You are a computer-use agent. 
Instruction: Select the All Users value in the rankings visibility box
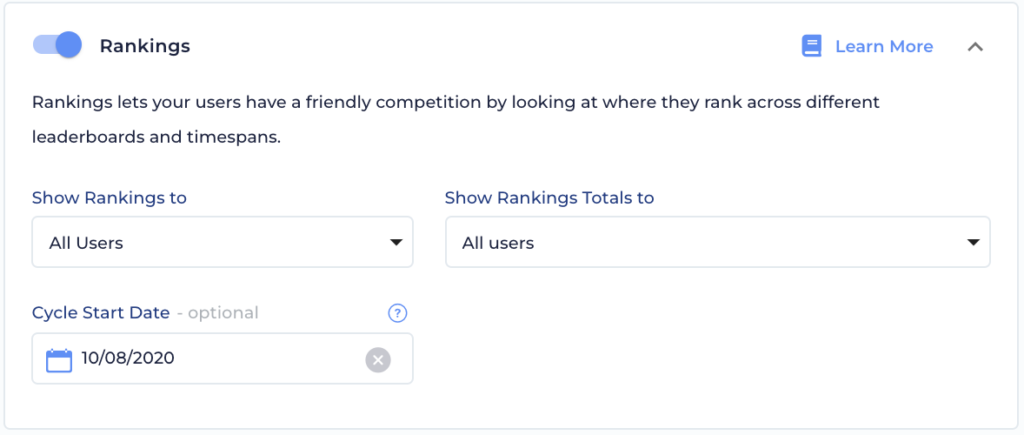coord(86,243)
